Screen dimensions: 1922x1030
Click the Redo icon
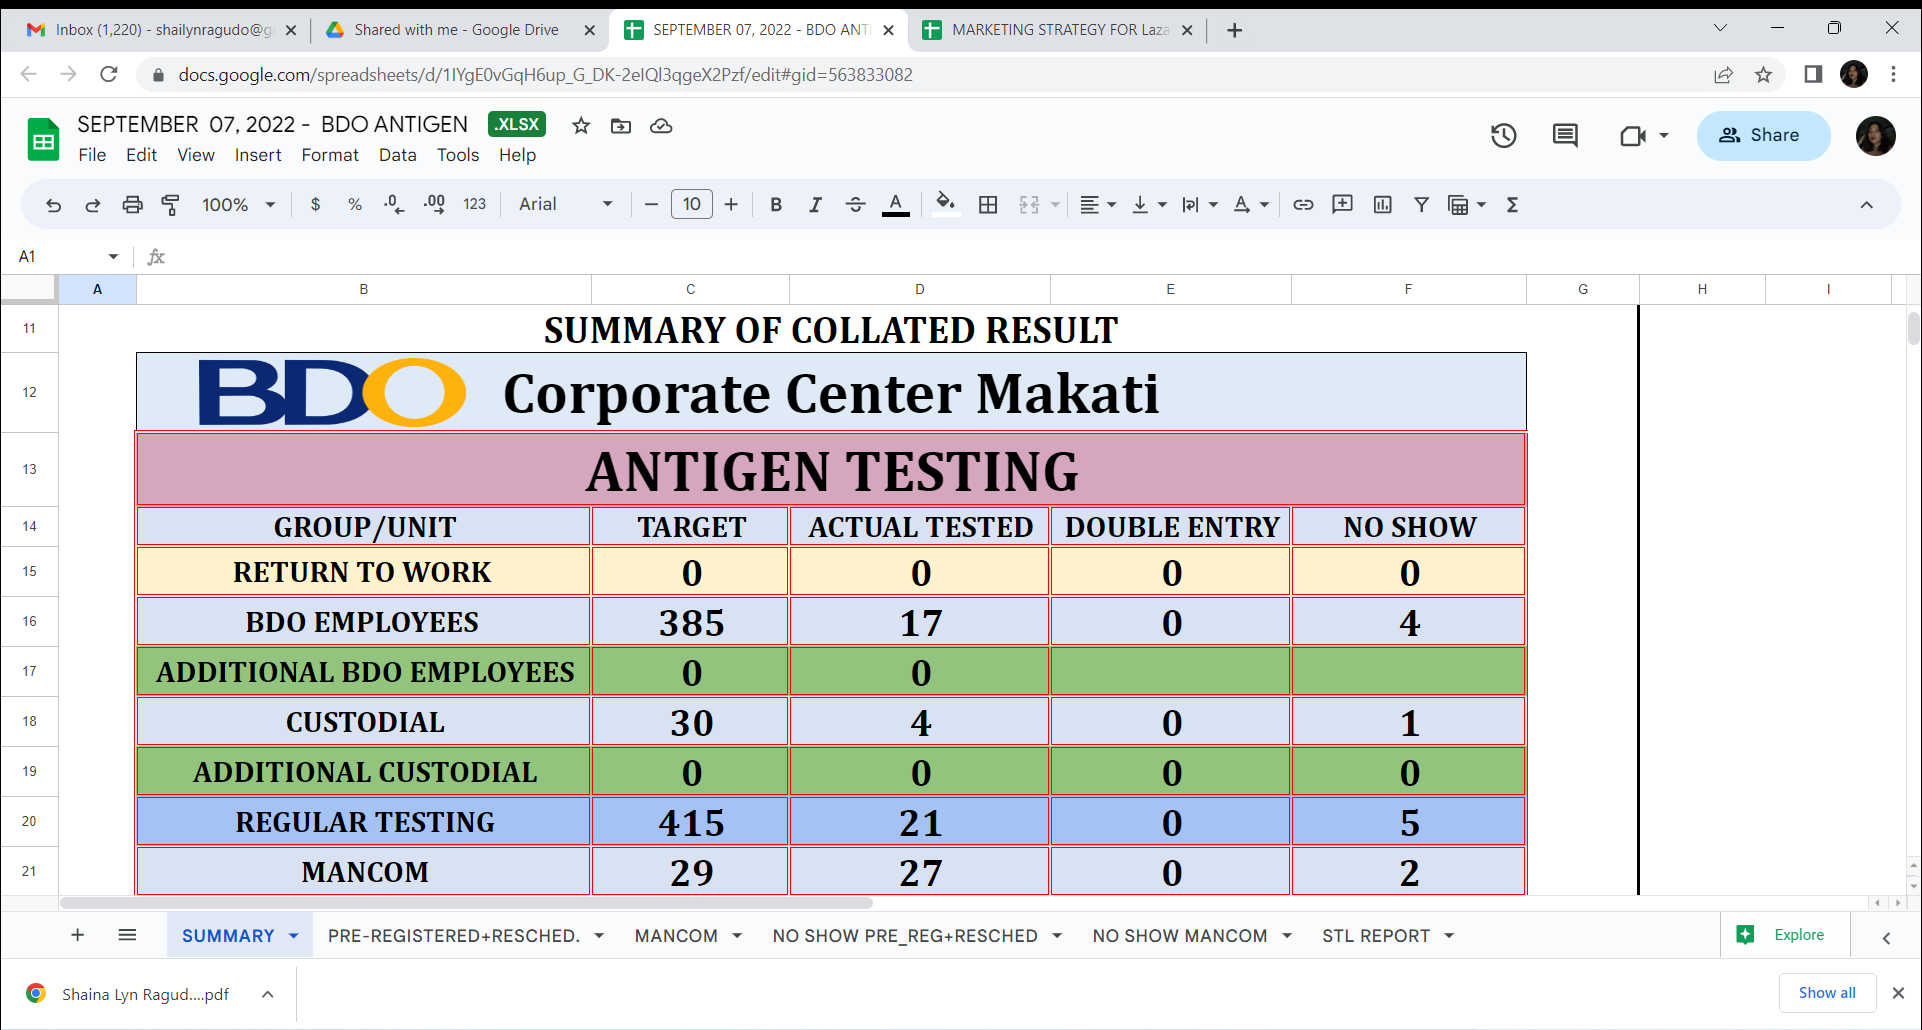tap(93, 205)
